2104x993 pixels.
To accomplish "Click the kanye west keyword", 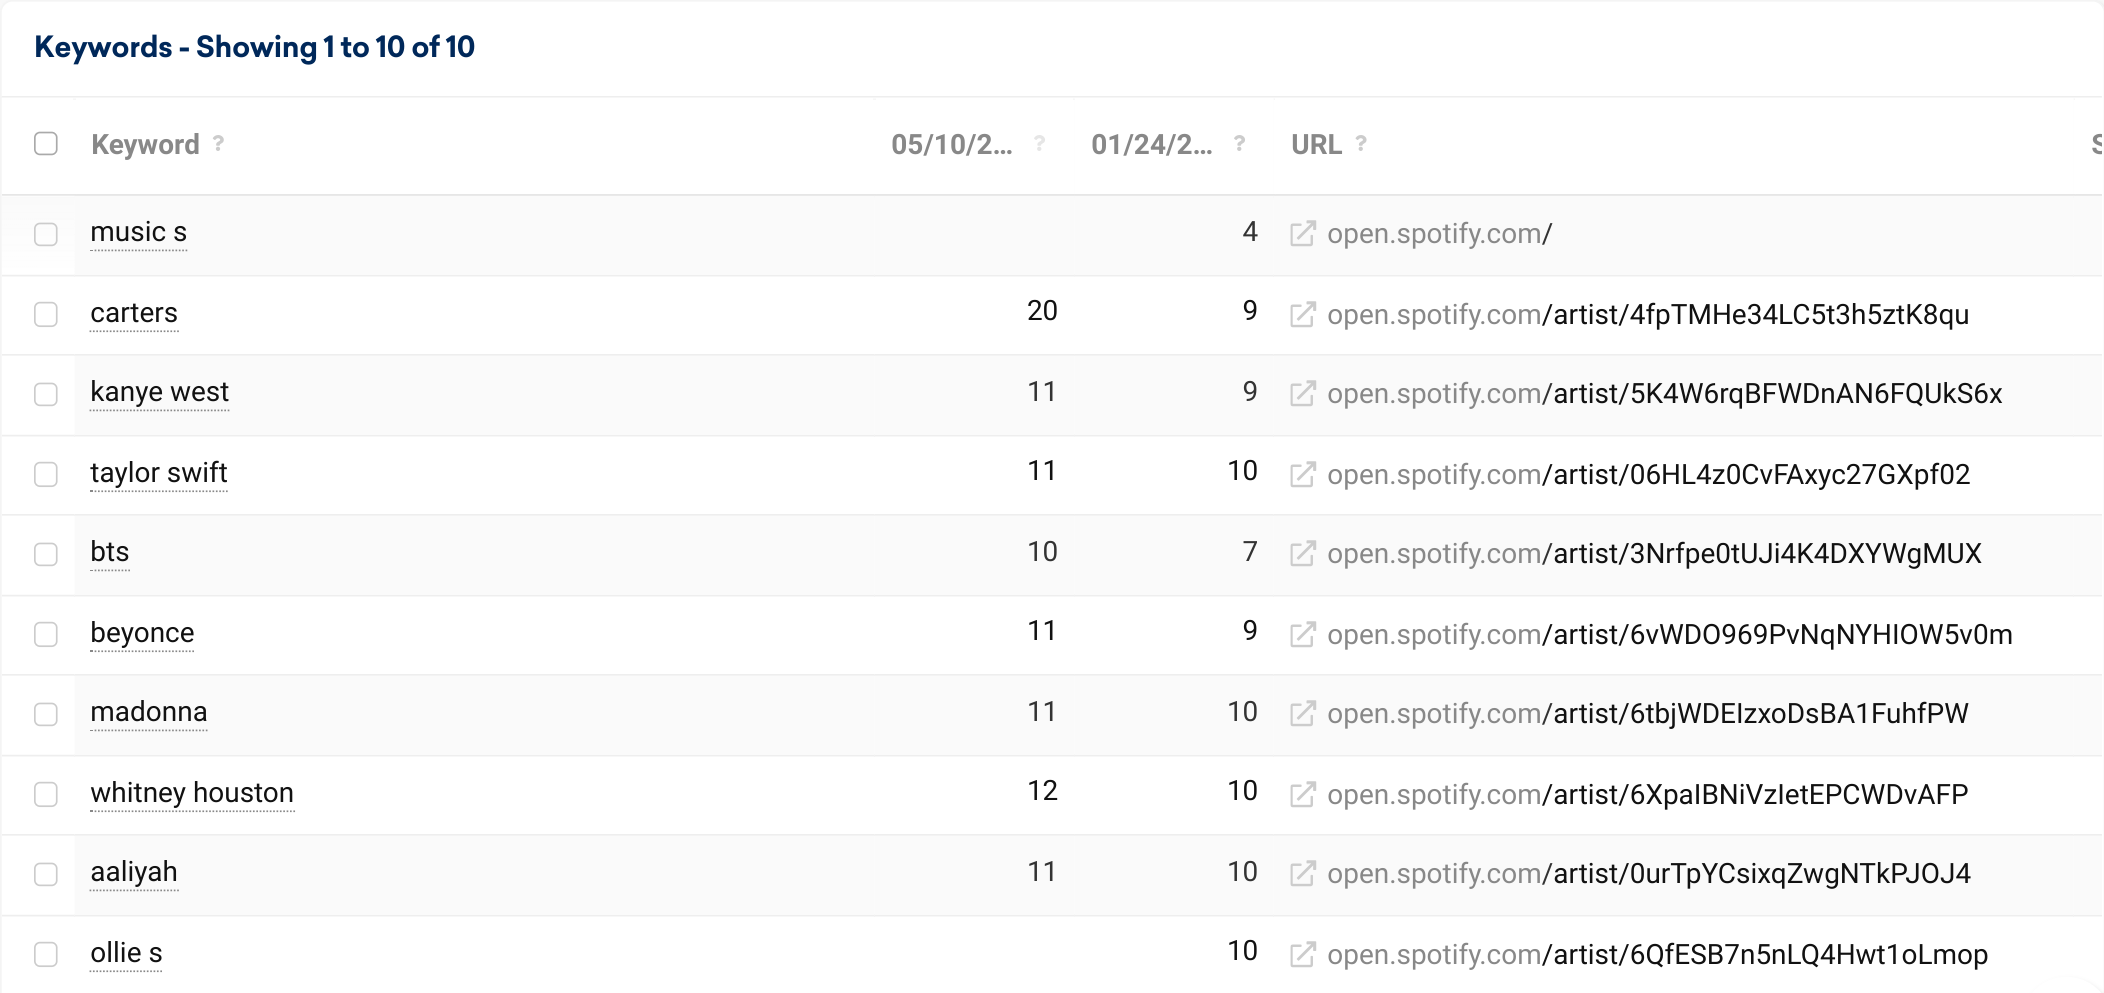I will tap(159, 392).
